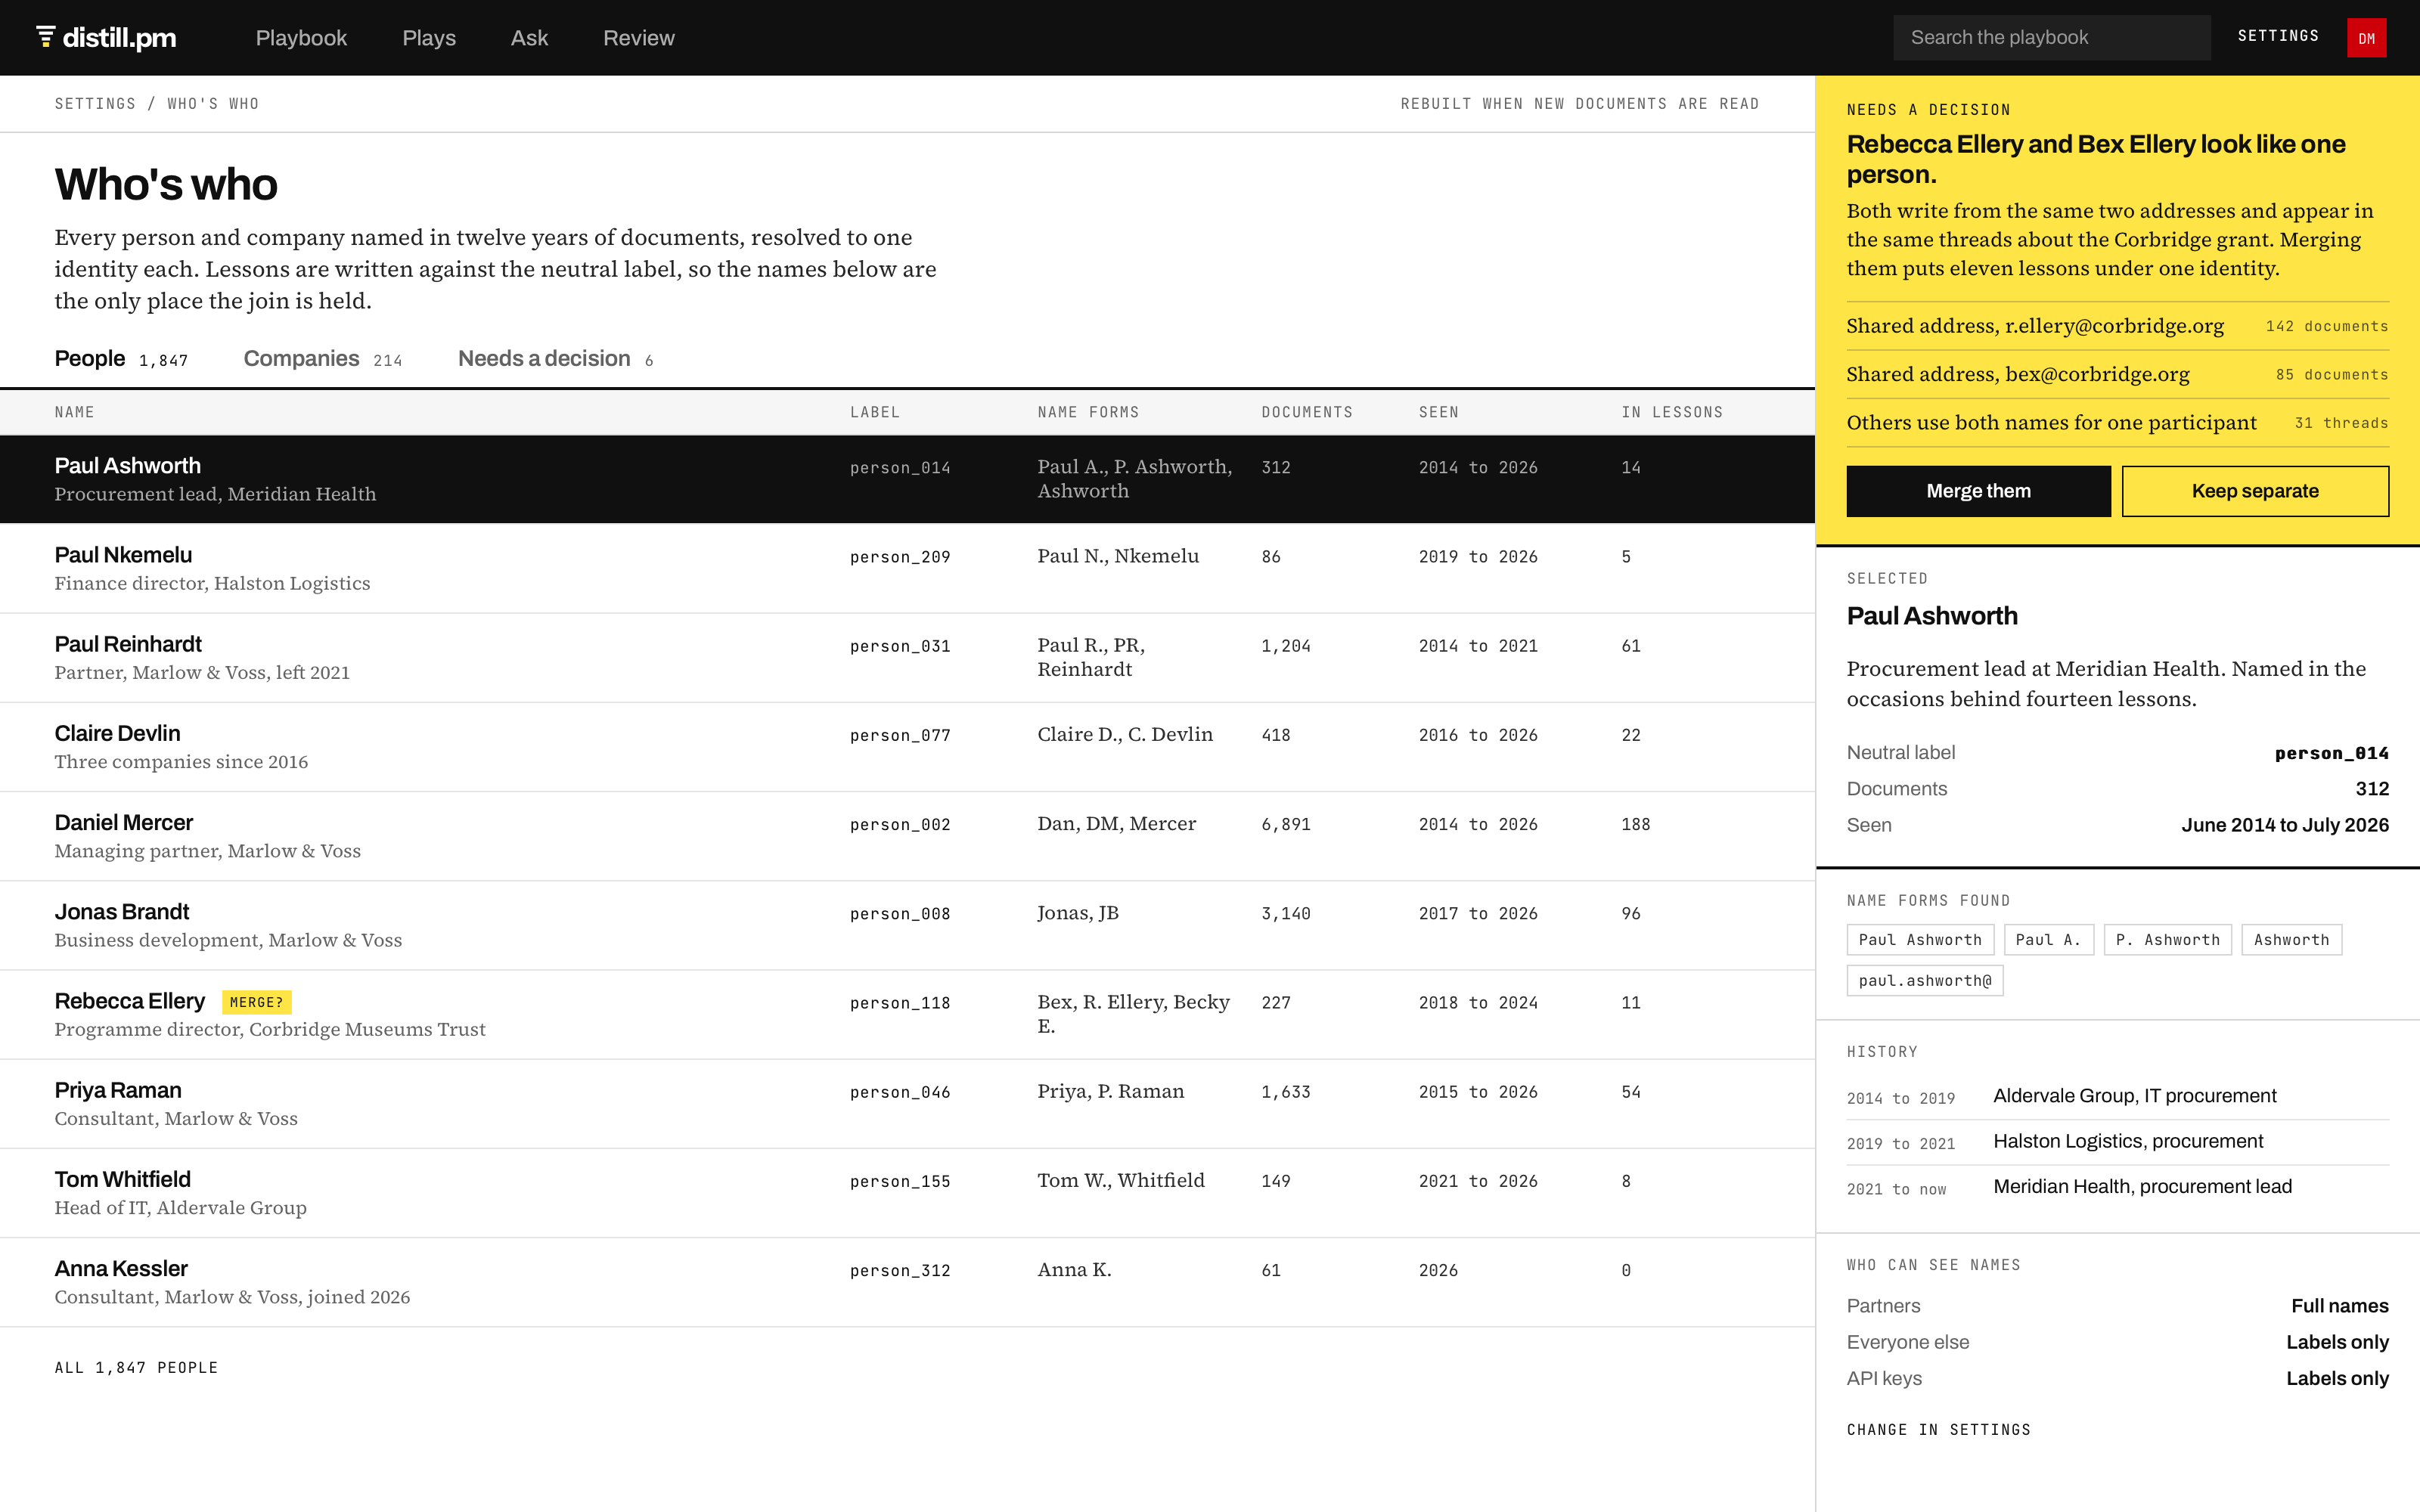
Task: Click Aldervale Group, IT procurement history entry
Action: point(2117,1096)
